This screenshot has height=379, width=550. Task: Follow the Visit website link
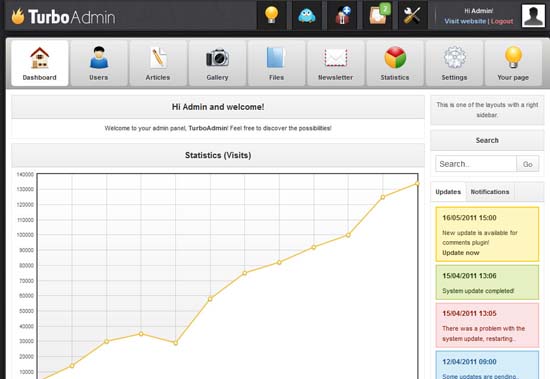tap(465, 21)
